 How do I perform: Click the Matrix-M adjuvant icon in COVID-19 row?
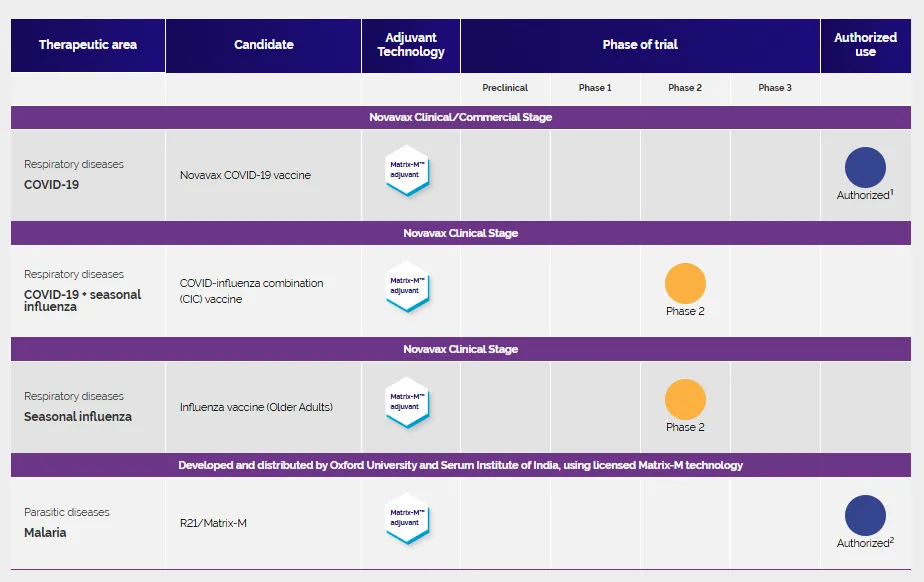click(408, 170)
